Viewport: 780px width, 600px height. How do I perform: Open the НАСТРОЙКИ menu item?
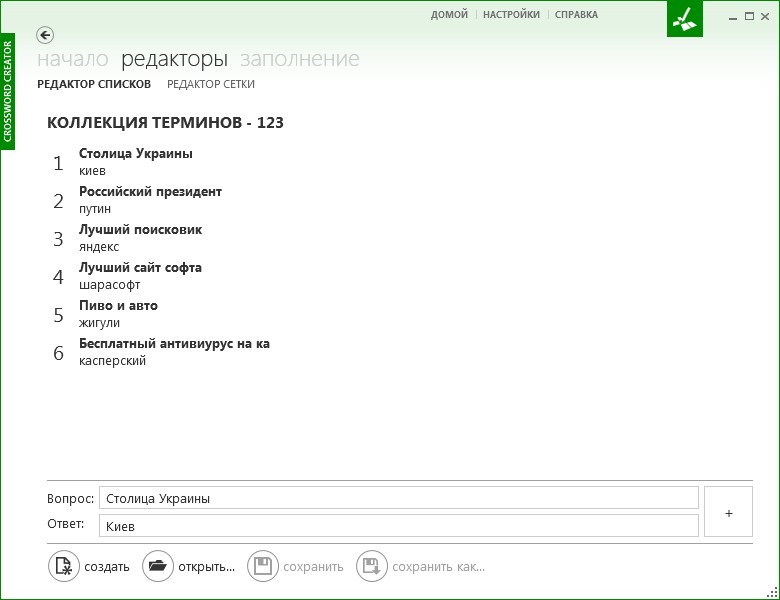coord(511,15)
